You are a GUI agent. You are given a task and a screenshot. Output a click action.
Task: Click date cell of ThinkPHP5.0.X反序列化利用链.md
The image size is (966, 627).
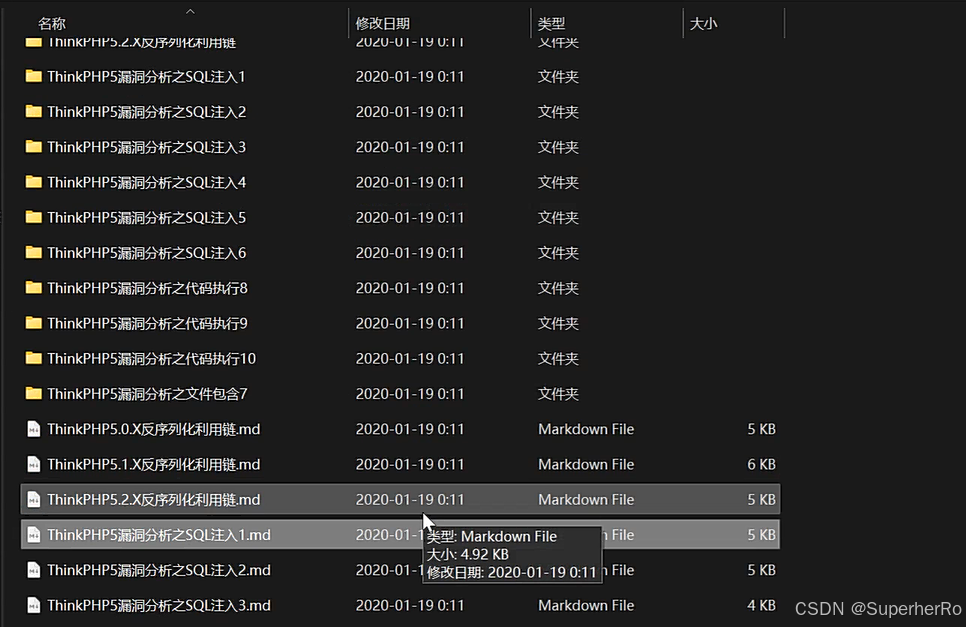pyautogui.click(x=410, y=429)
